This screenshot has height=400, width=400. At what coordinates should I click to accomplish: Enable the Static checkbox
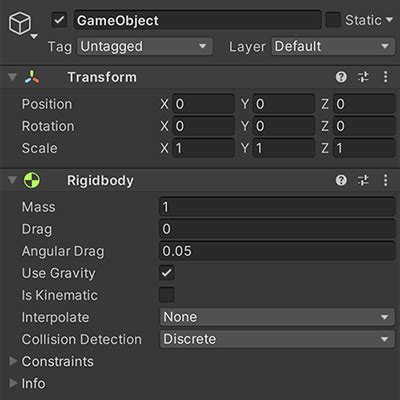click(x=333, y=20)
